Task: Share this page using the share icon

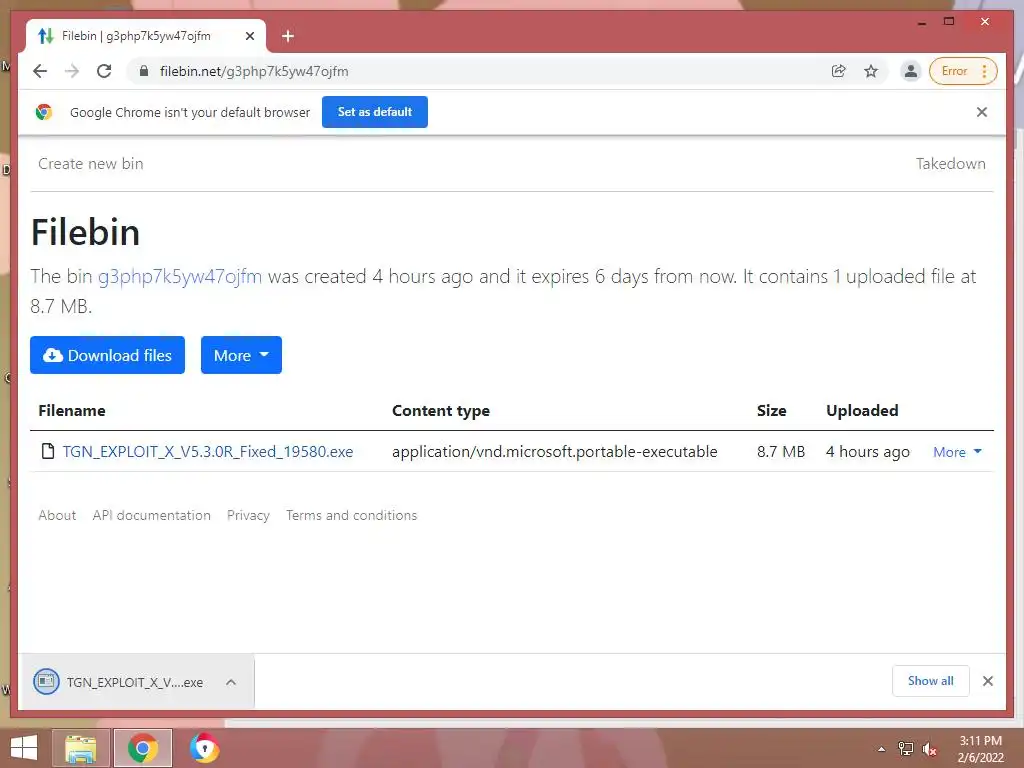Action: click(839, 71)
